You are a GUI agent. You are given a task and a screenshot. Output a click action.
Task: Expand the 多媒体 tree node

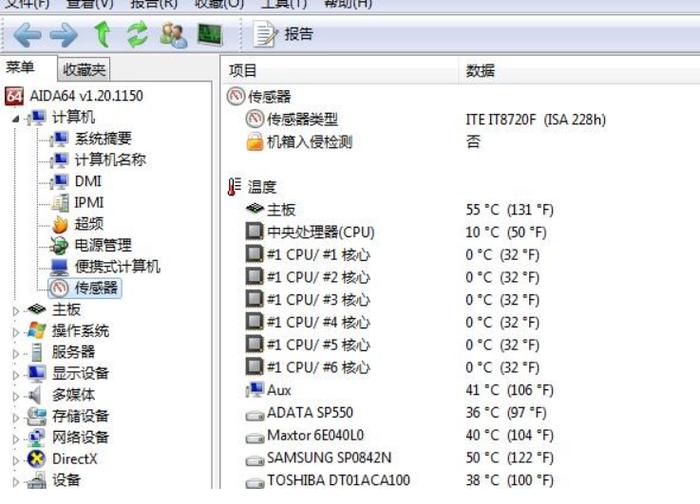pyautogui.click(x=16, y=396)
